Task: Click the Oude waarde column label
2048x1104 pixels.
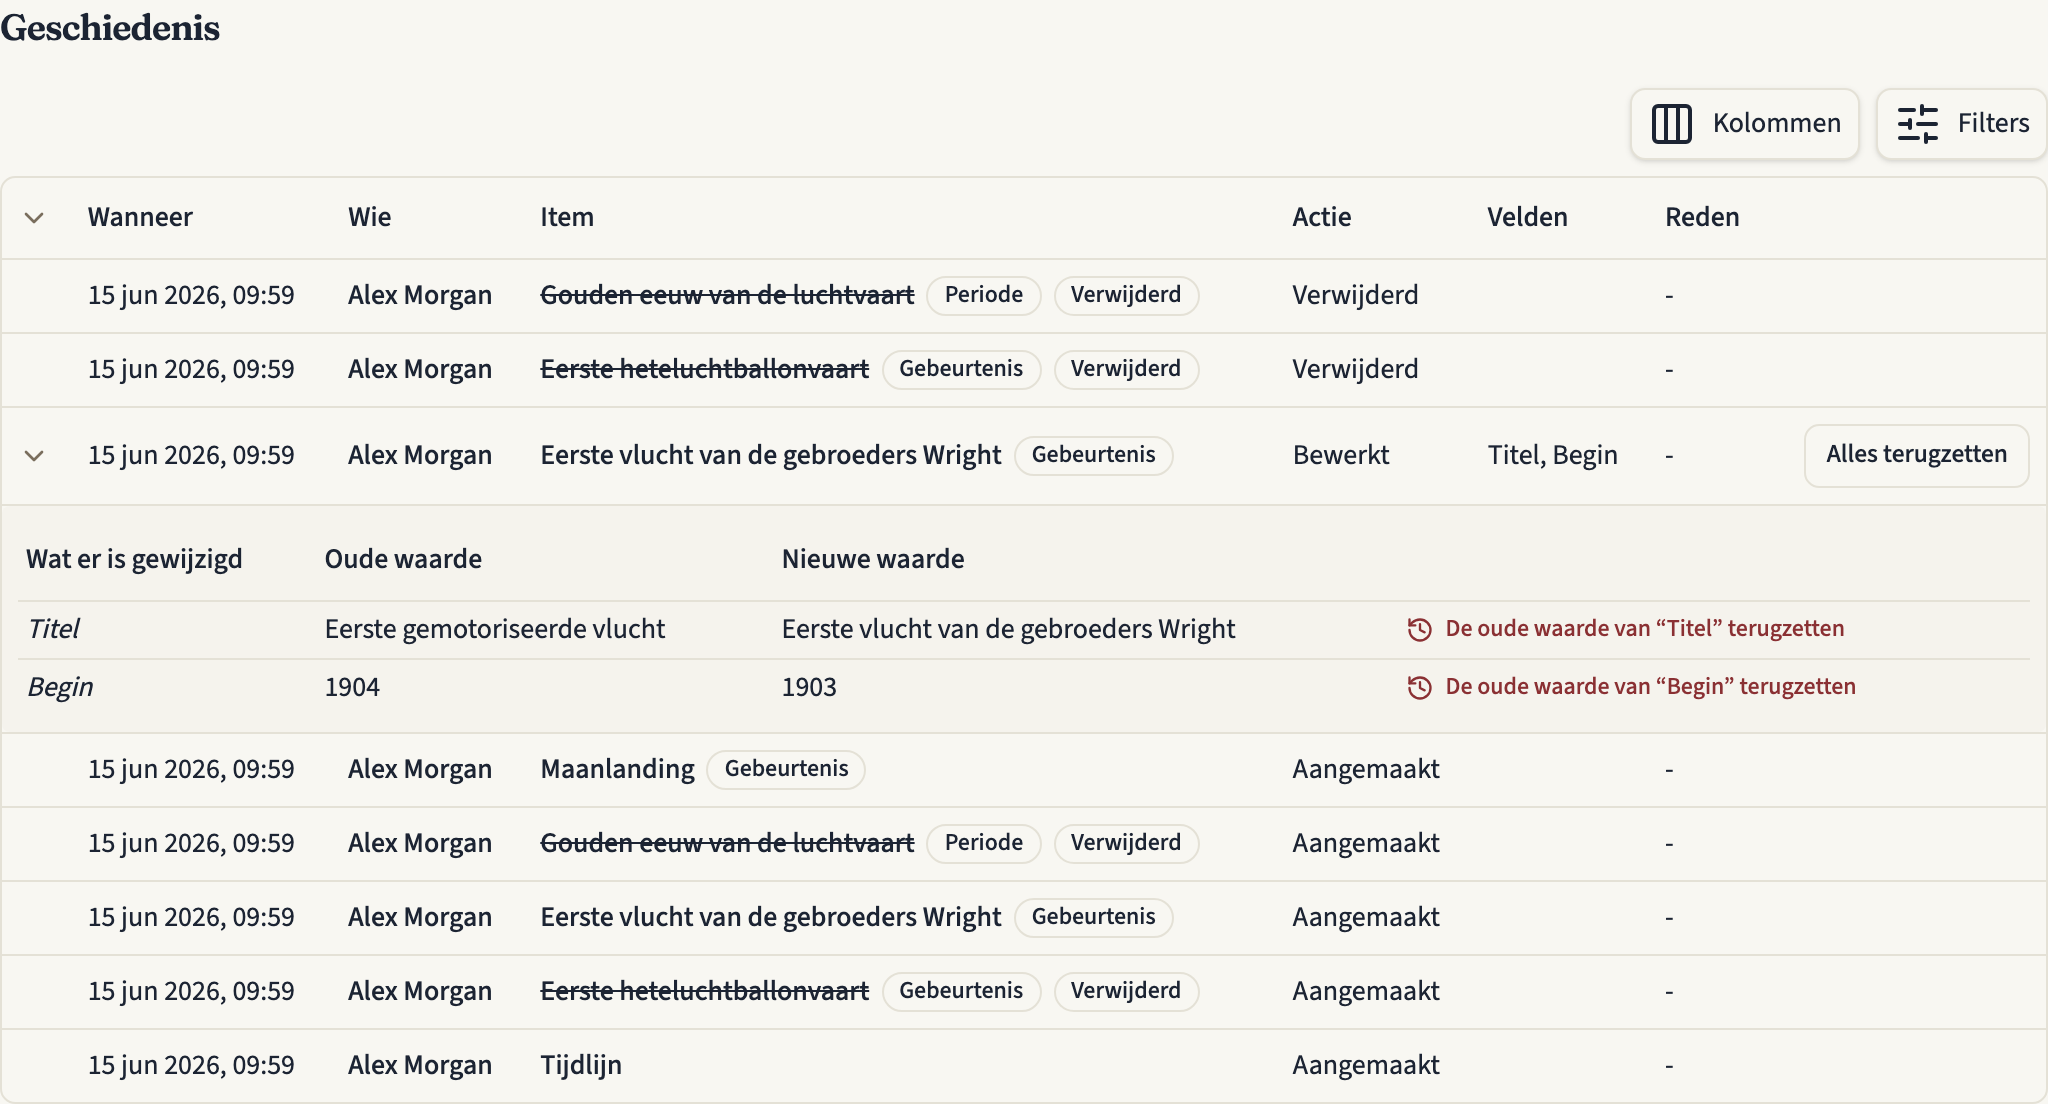Action: coord(403,559)
